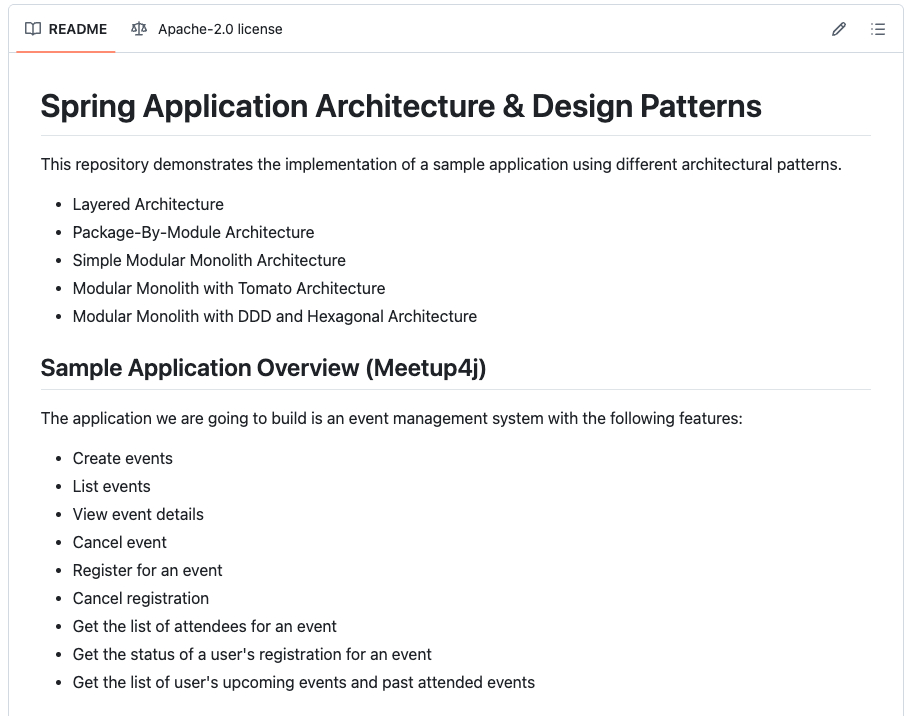909x716 pixels.
Task: Open the outline list icon
Action: (878, 29)
